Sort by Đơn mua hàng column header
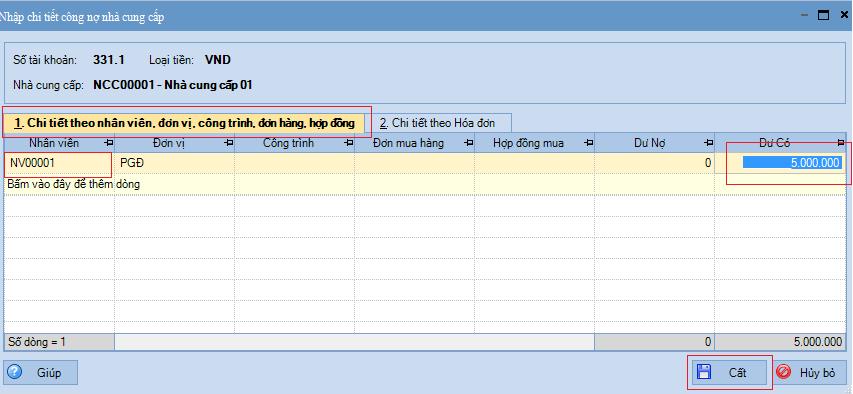 (415, 143)
